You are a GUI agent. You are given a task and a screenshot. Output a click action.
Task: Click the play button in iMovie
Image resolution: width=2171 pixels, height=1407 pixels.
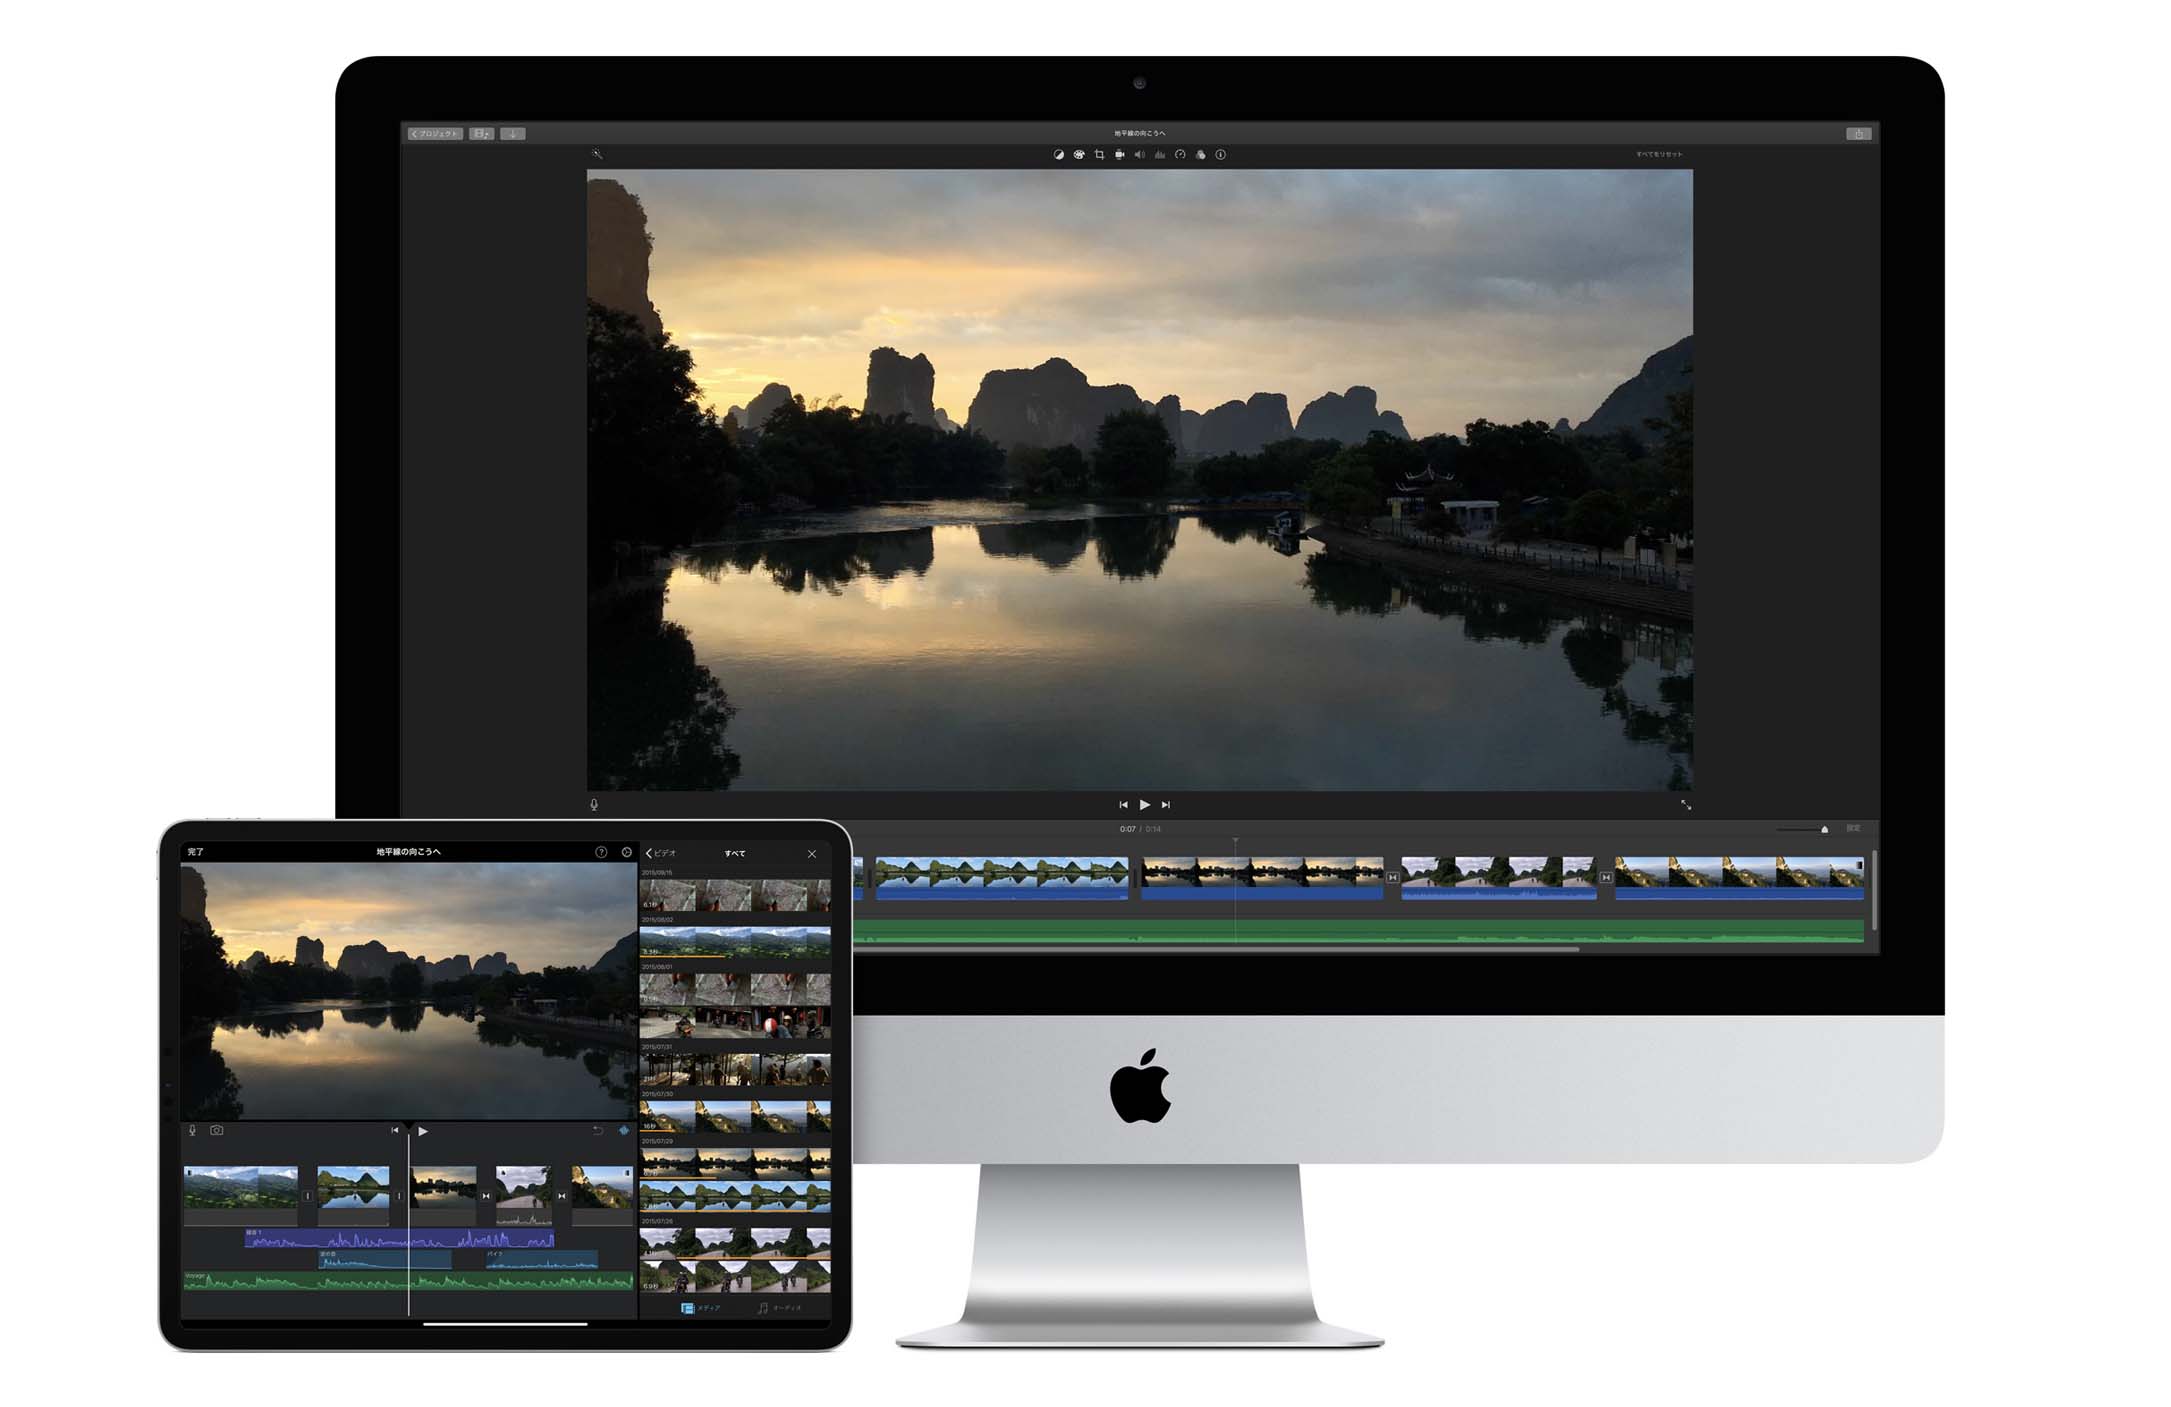click(1141, 802)
